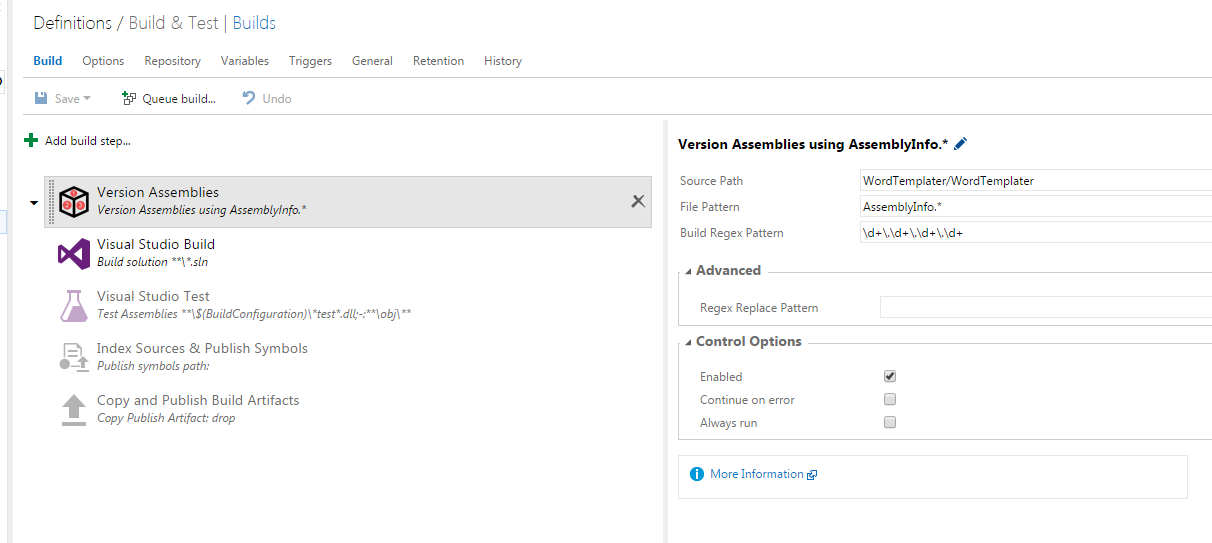Enable the Continue on error checkbox

(x=890, y=400)
